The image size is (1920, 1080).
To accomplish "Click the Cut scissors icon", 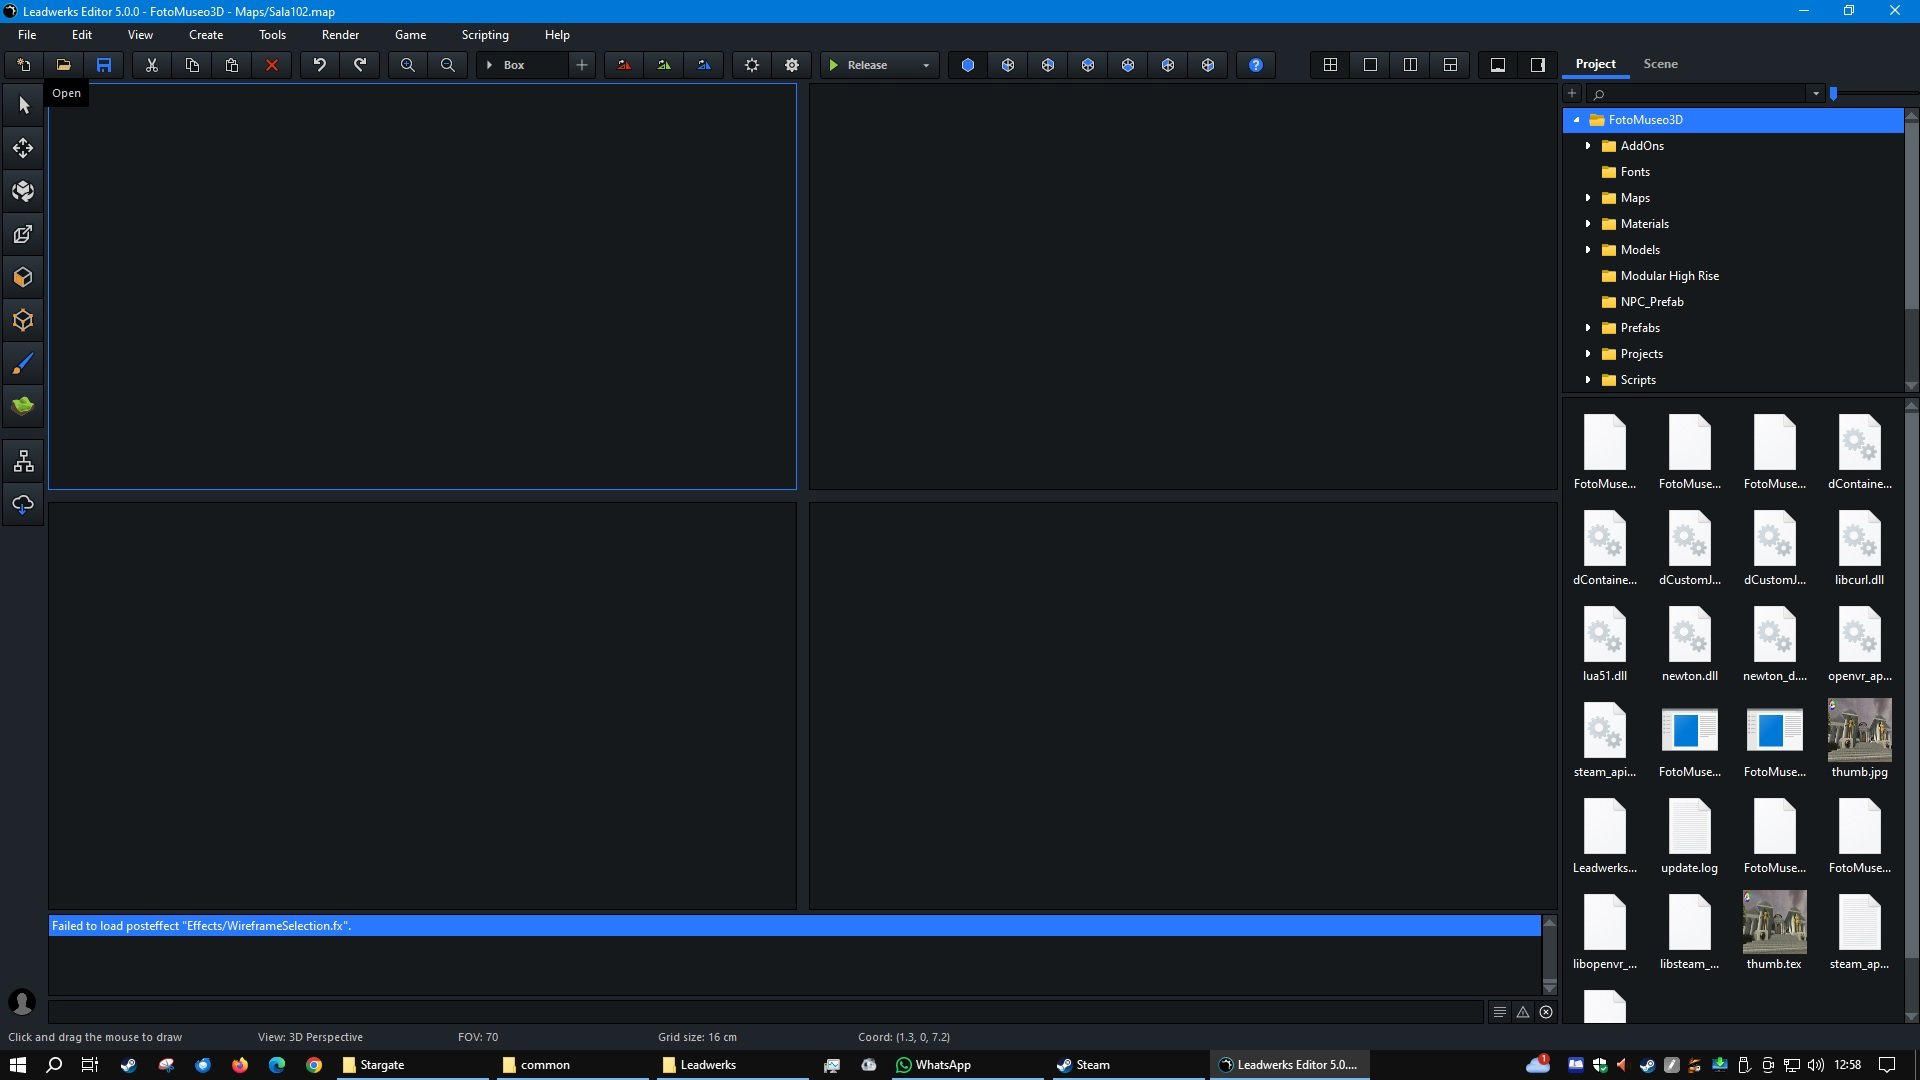I will (152, 65).
